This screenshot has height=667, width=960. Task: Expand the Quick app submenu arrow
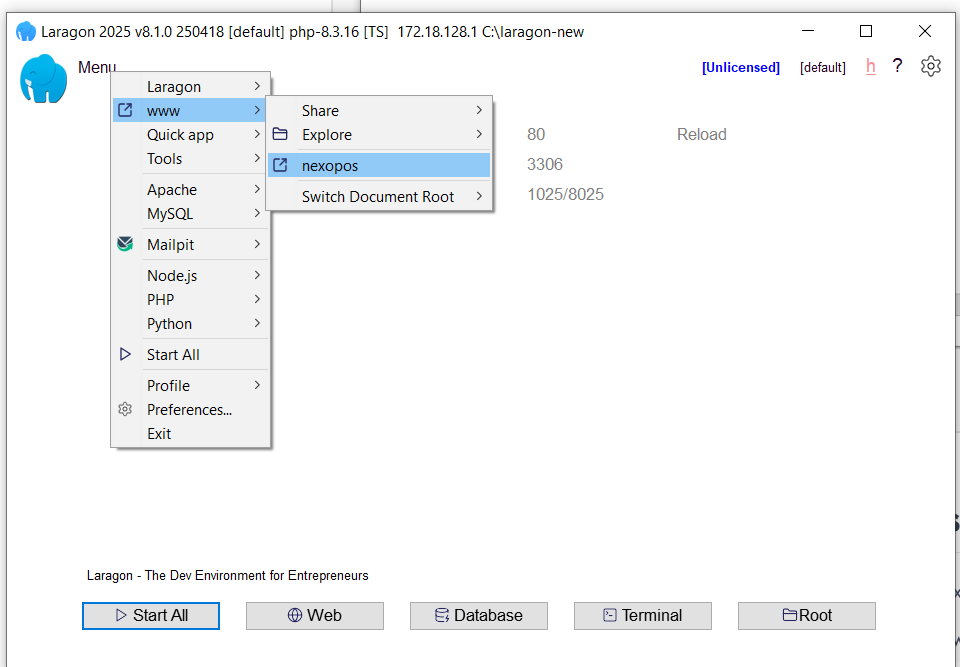point(258,134)
